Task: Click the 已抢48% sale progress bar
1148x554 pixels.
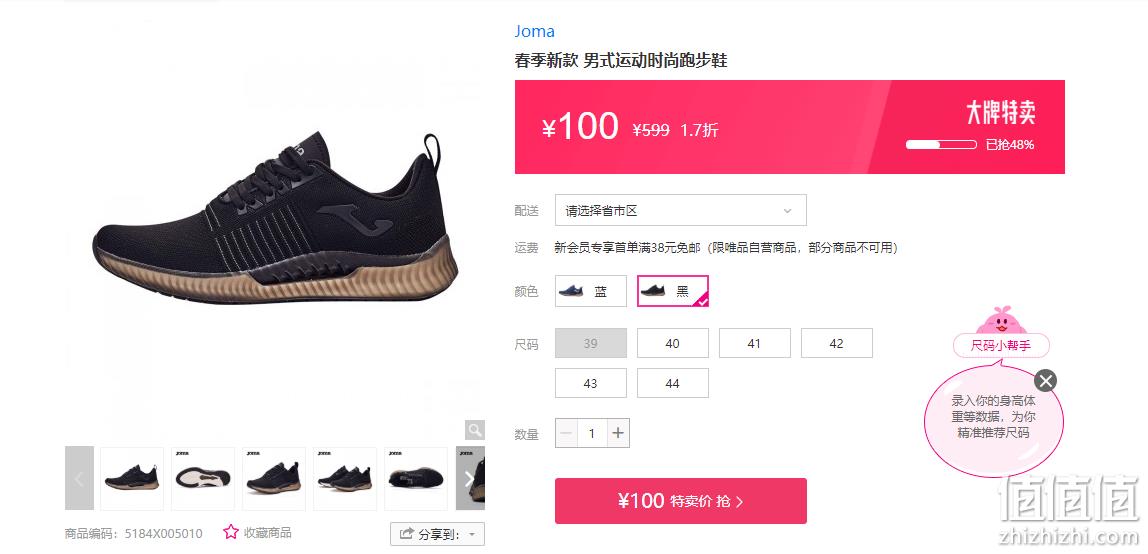Action: [x=941, y=145]
